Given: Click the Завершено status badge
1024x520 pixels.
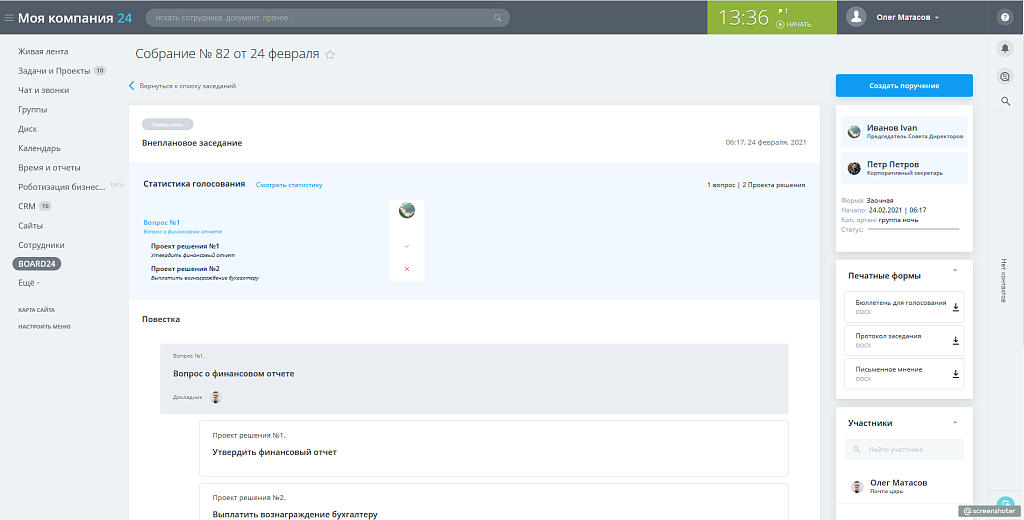Looking at the screenshot, I should 167,124.
